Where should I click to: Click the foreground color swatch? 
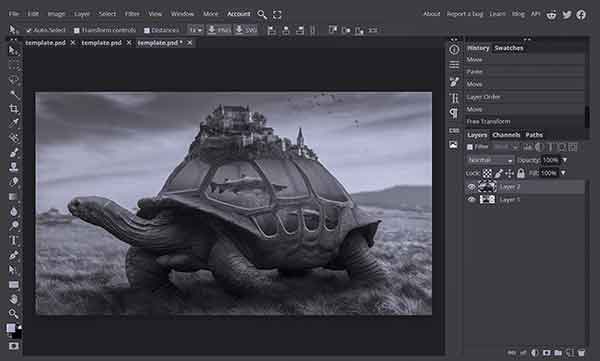pyautogui.click(x=11, y=328)
